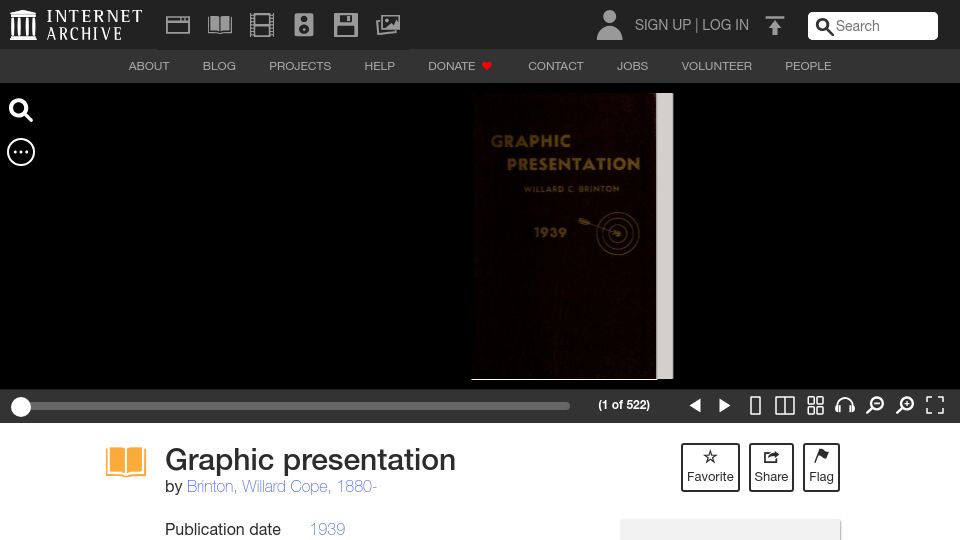Click the user avatar icon
This screenshot has width=960, height=540.
[x=609, y=25]
